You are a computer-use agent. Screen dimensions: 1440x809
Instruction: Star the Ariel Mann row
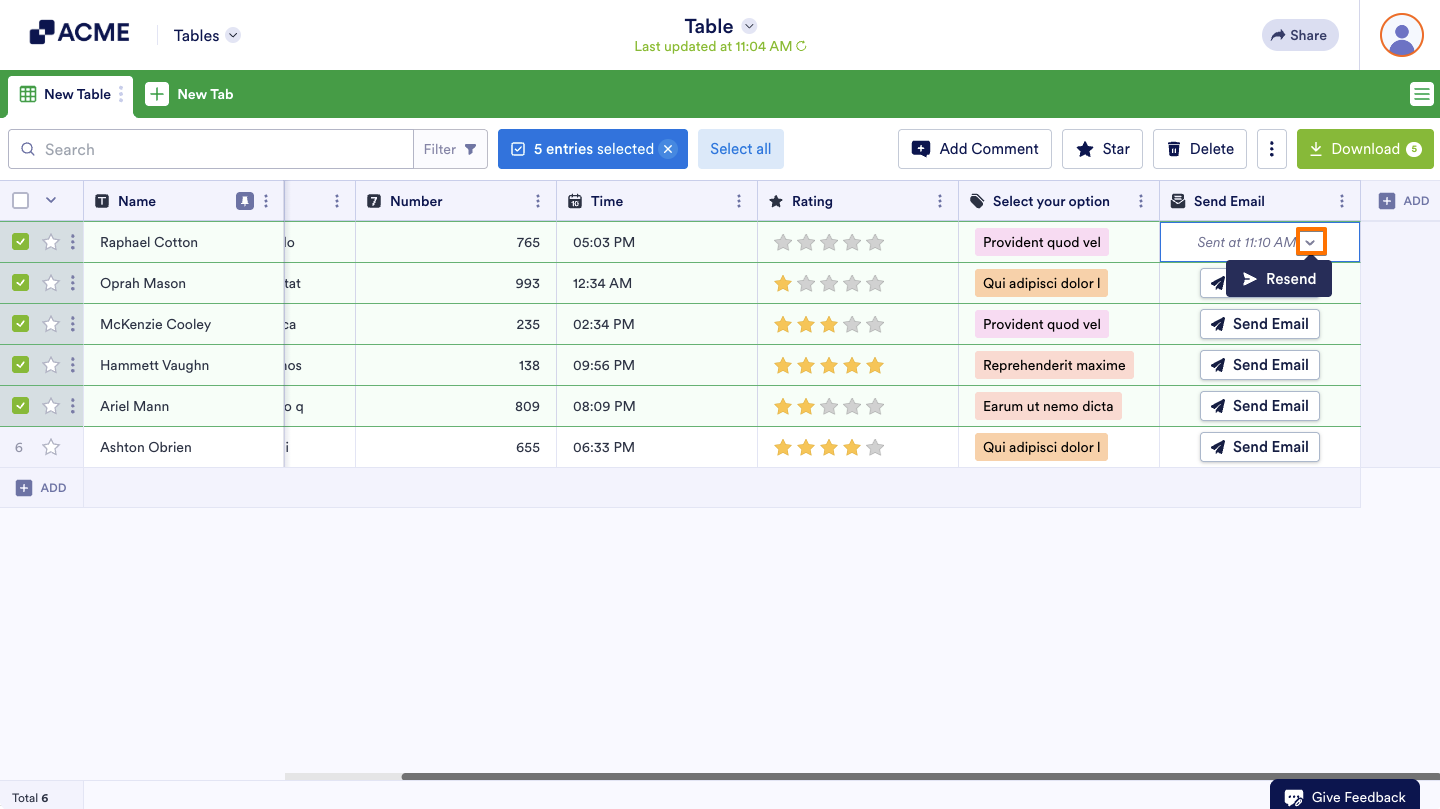pyautogui.click(x=51, y=406)
